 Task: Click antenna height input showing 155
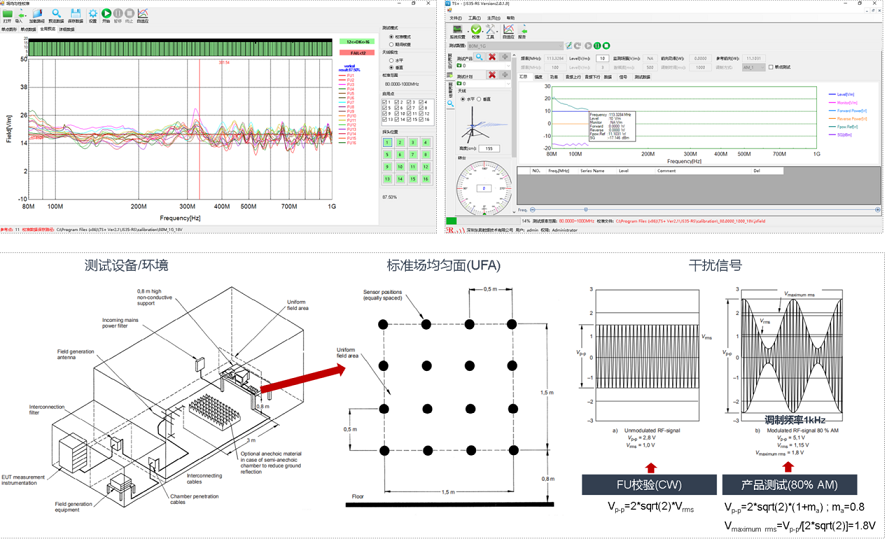click(489, 149)
